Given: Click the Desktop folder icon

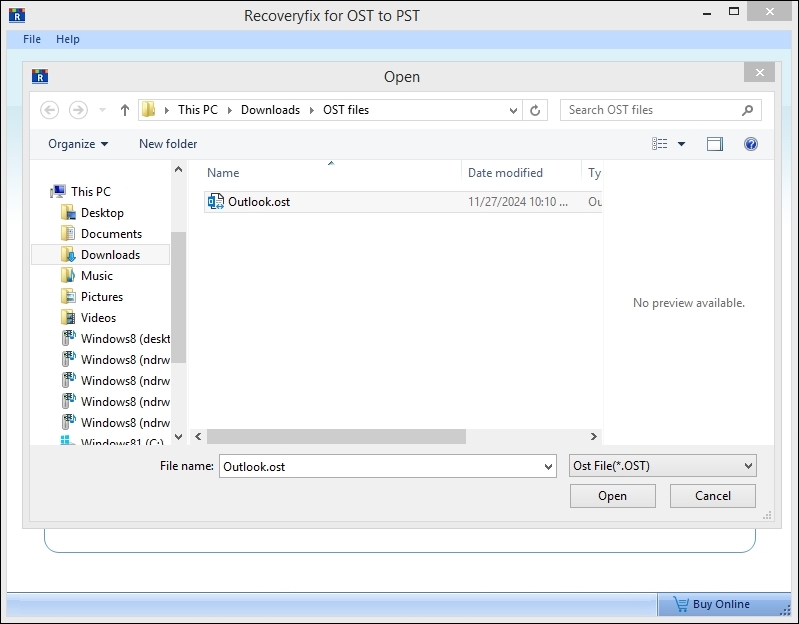Looking at the screenshot, I should pyautogui.click(x=68, y=213).
